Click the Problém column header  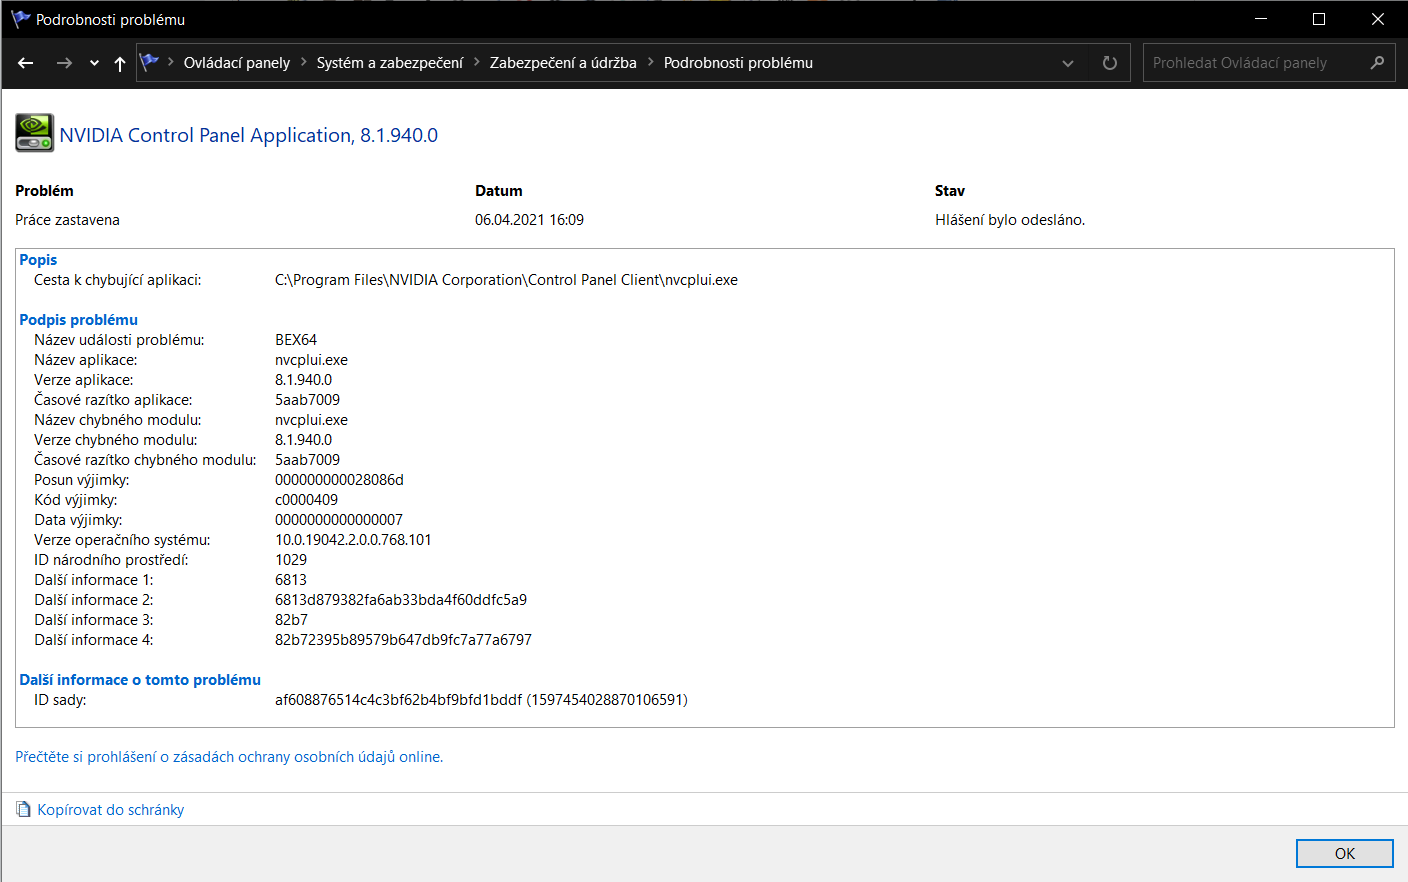click(x=44, y=191)
